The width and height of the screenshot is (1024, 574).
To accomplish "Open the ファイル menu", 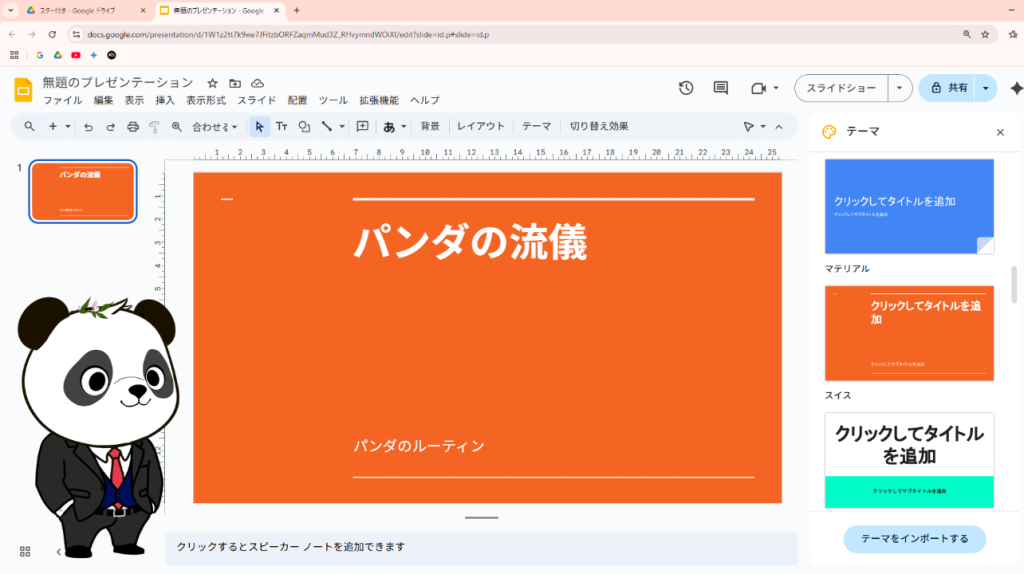I will pos(63,101).
